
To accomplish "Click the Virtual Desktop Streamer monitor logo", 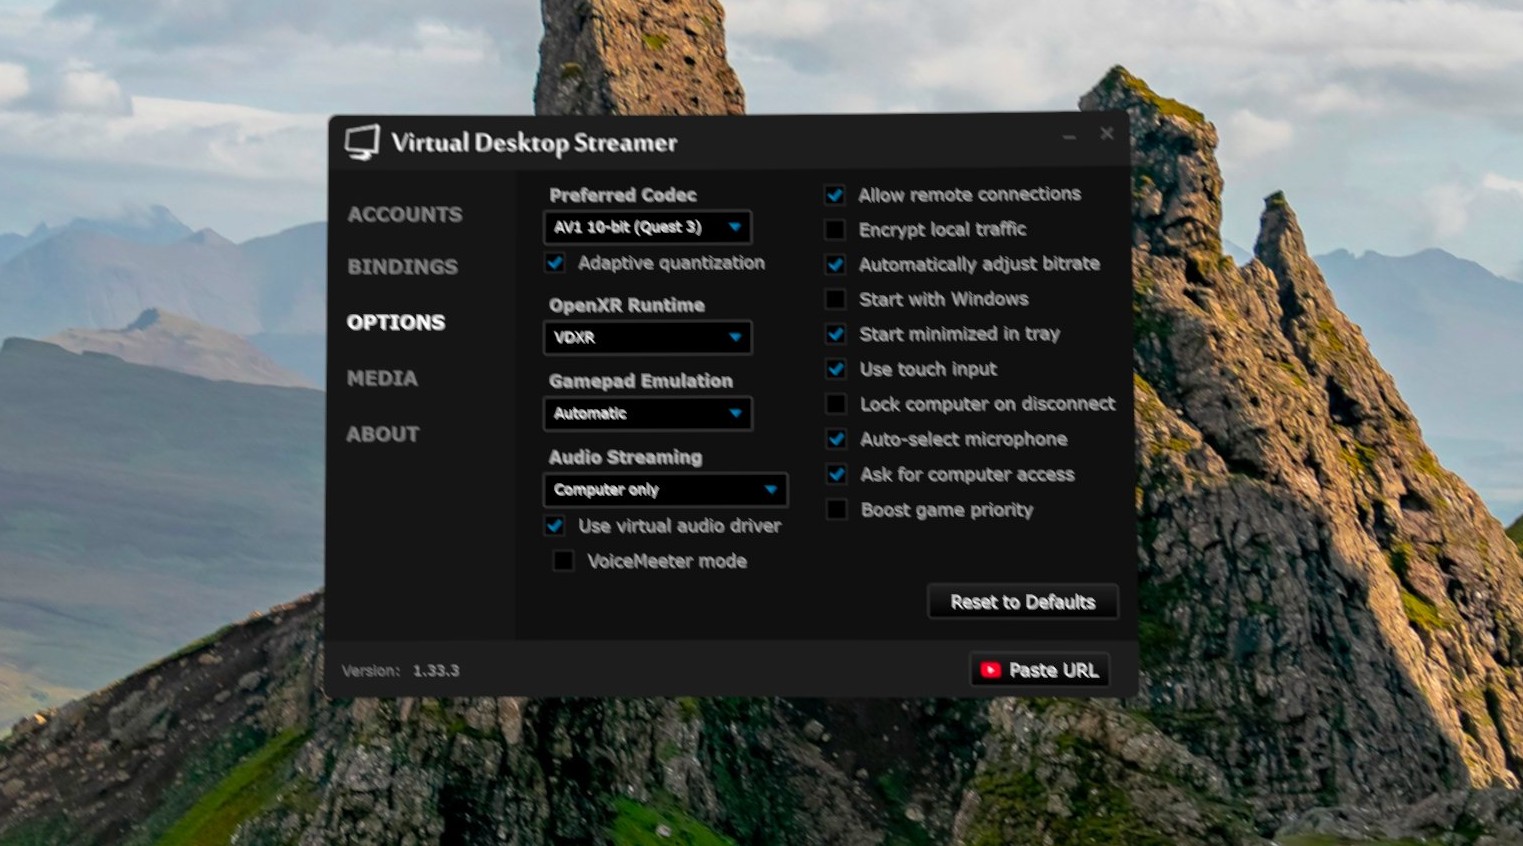I will click(x=362, y=142).
